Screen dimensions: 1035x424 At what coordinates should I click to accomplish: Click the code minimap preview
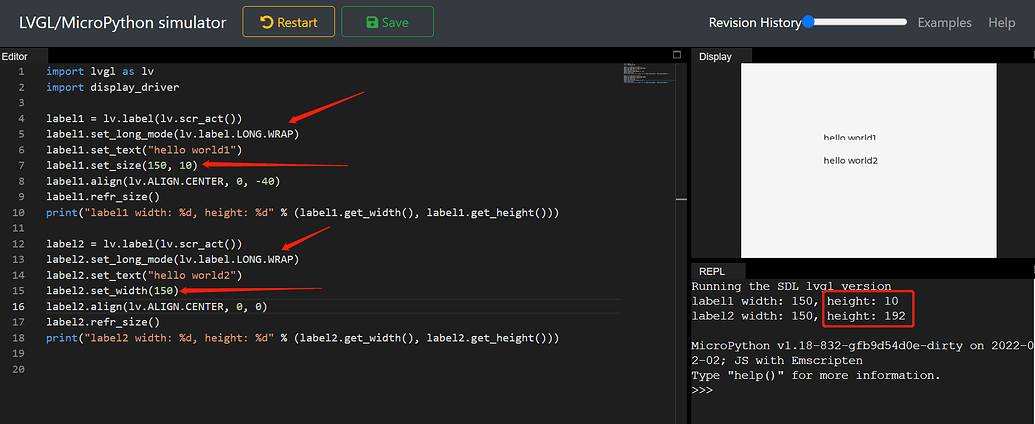[x=645, y=80]
